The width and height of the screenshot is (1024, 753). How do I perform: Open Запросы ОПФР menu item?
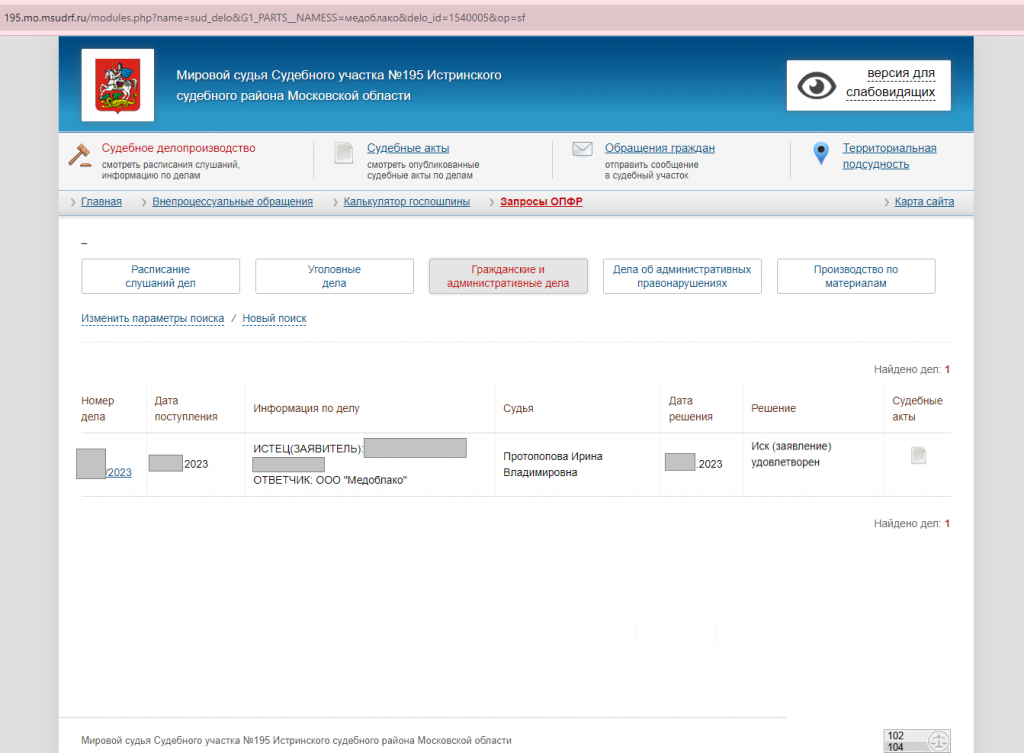pos(541,202)
